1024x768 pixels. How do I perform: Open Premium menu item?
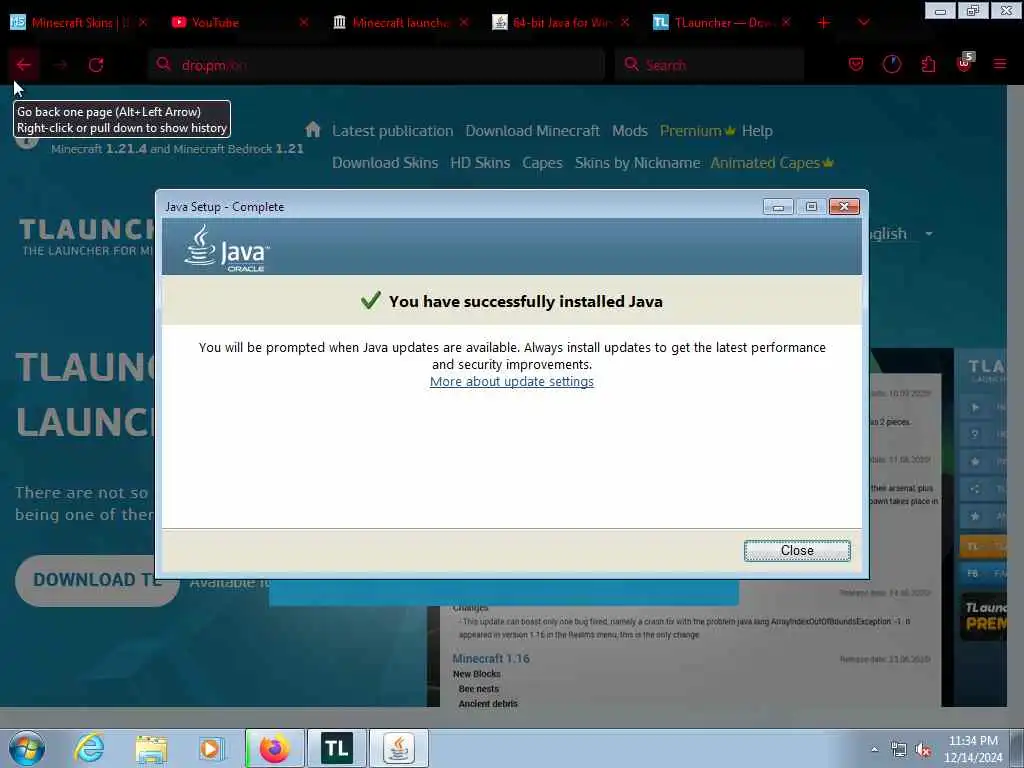[697, 131]
